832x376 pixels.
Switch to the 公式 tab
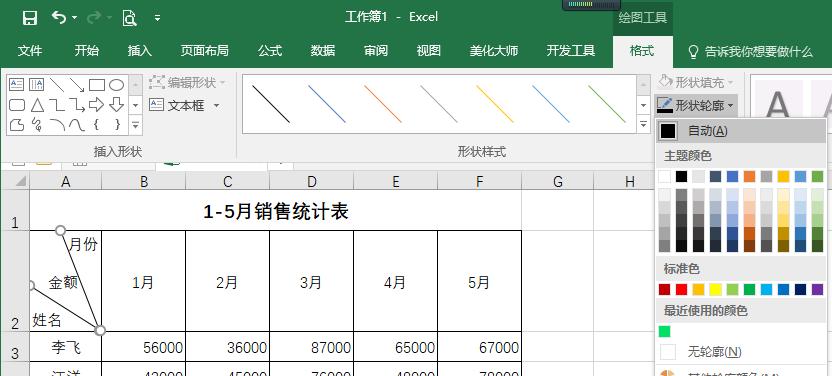click(270, 51)
